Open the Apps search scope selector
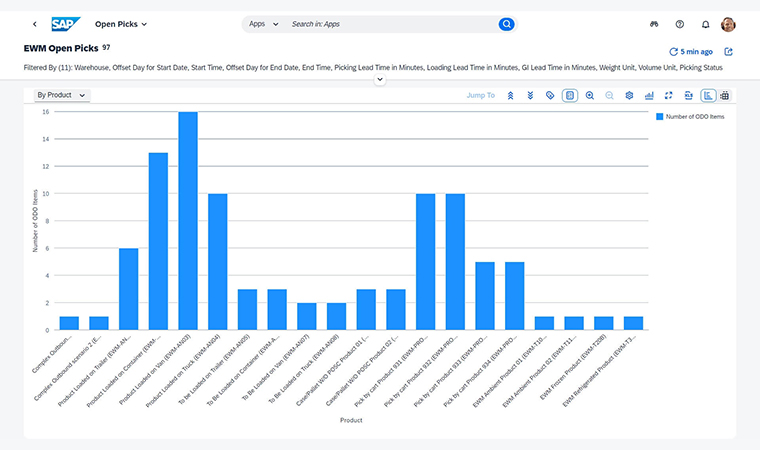 [x=264, y=24]
